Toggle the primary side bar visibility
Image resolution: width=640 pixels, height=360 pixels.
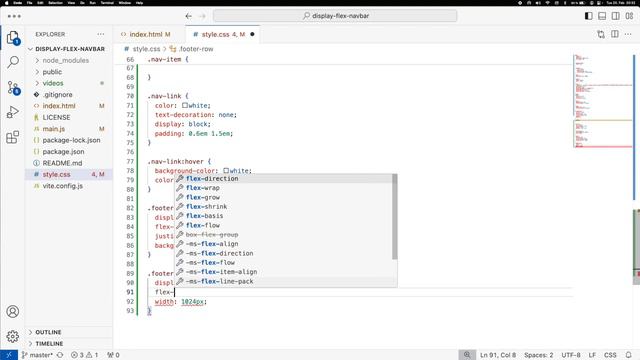coord(589,16)
